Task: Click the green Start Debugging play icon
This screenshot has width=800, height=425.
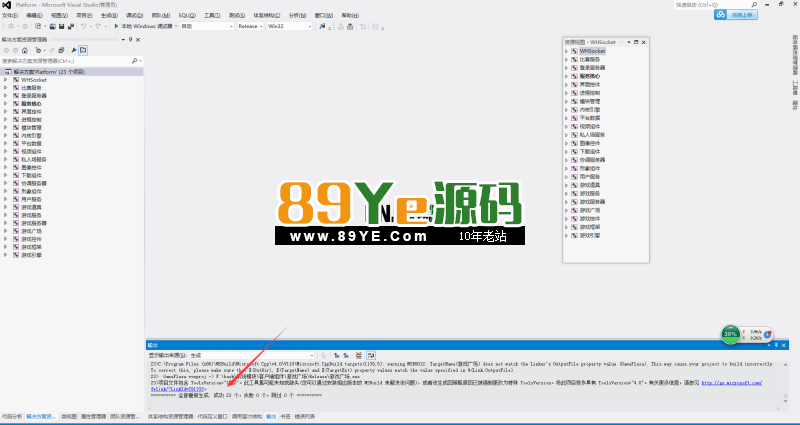Action: pyautogui.click(x=117, y=26)
